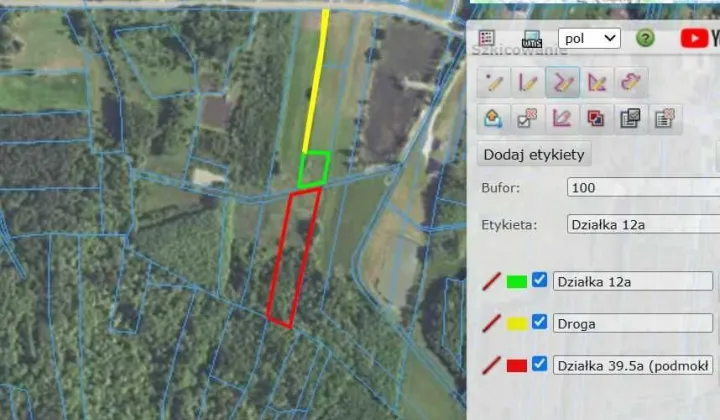
Task: Click the yellow road line on the map
Action: pyautogui.click(x=315, y=81)
